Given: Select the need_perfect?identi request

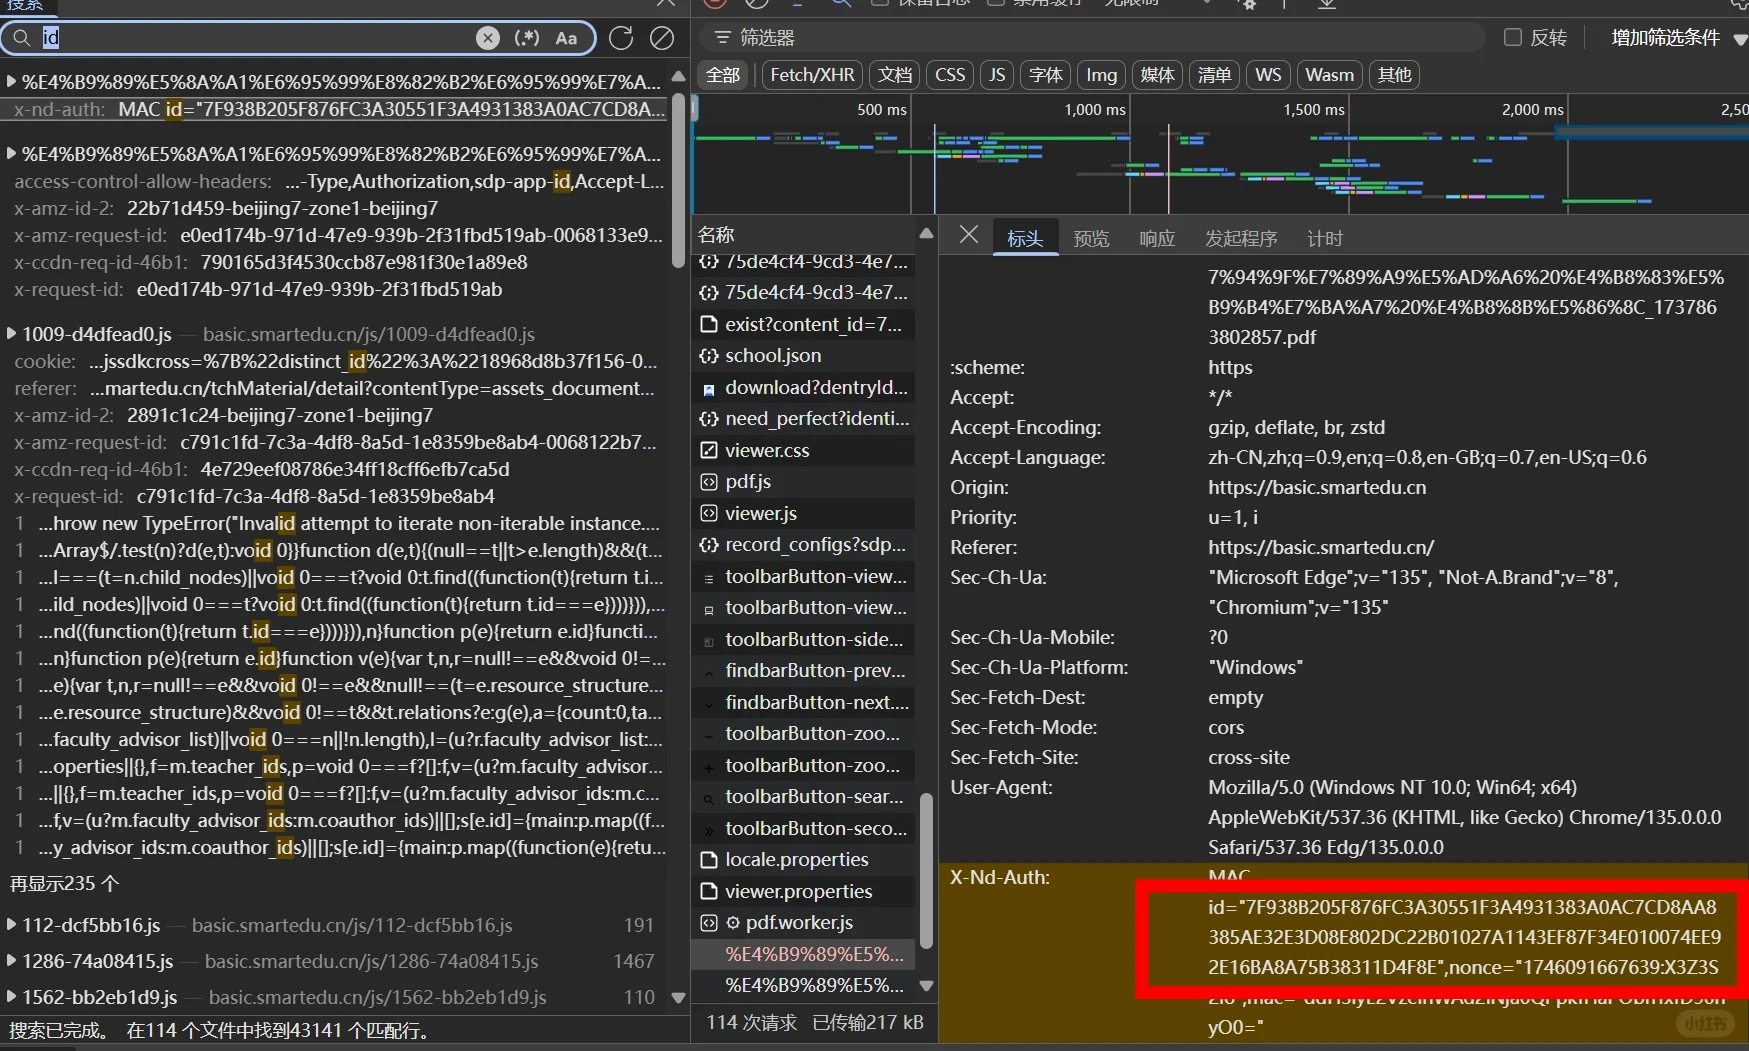Looking at the screenshot, I should (x=805, y=419).
